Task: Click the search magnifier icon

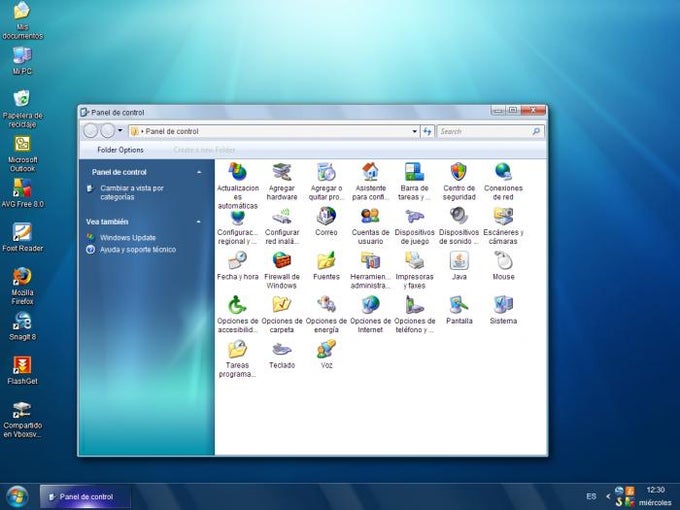Action: point(536,131)
